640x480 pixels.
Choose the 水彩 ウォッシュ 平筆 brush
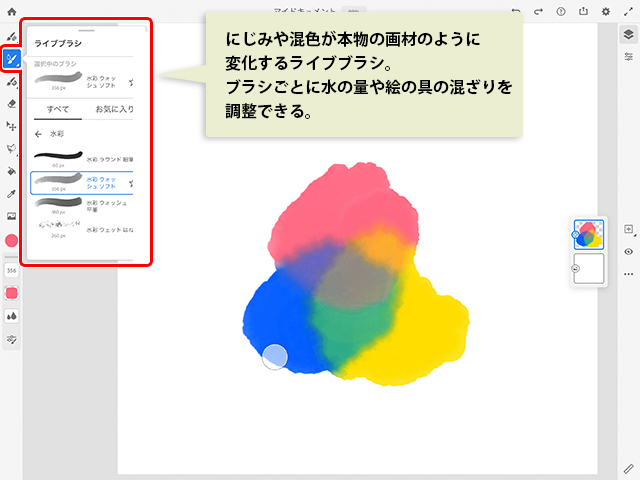[83, 206]
